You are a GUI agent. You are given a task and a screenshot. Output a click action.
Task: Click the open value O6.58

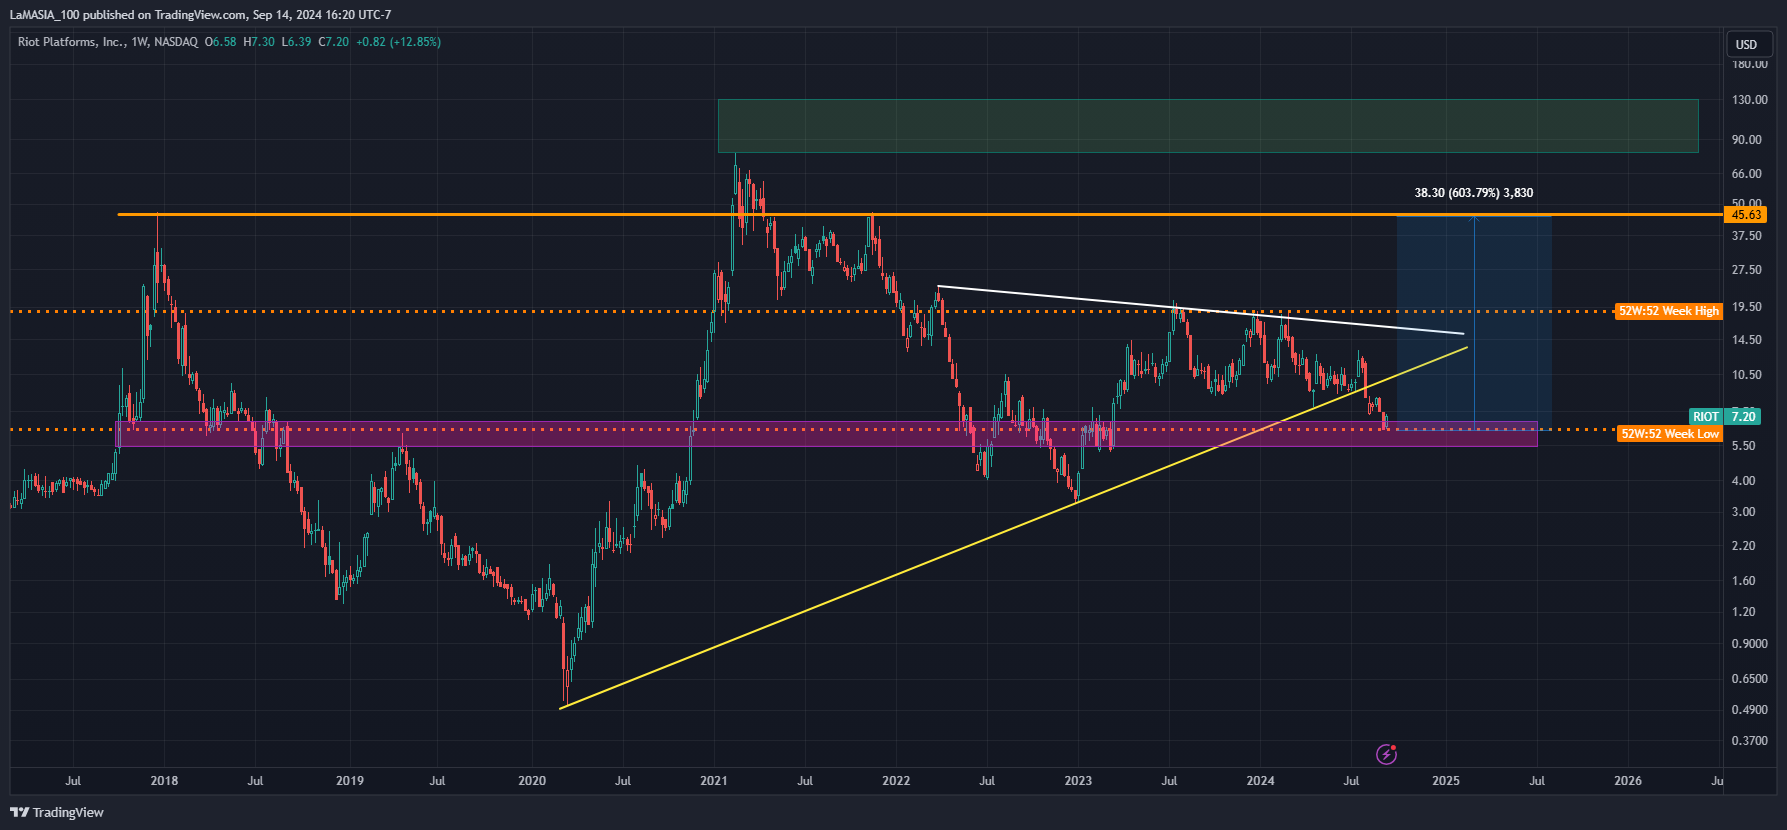(220, 42)
